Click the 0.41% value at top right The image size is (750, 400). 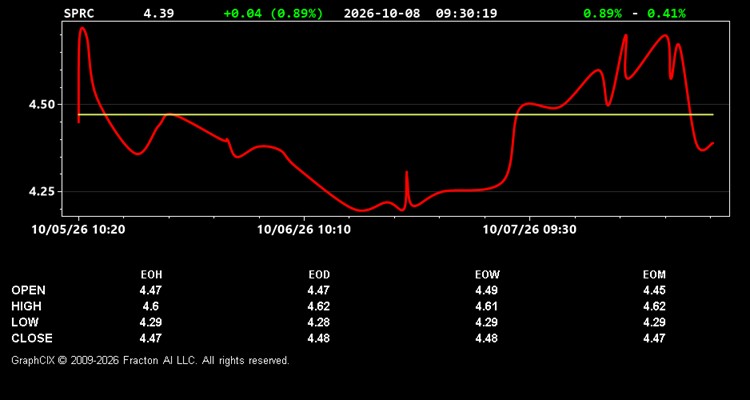coord(666,13)
